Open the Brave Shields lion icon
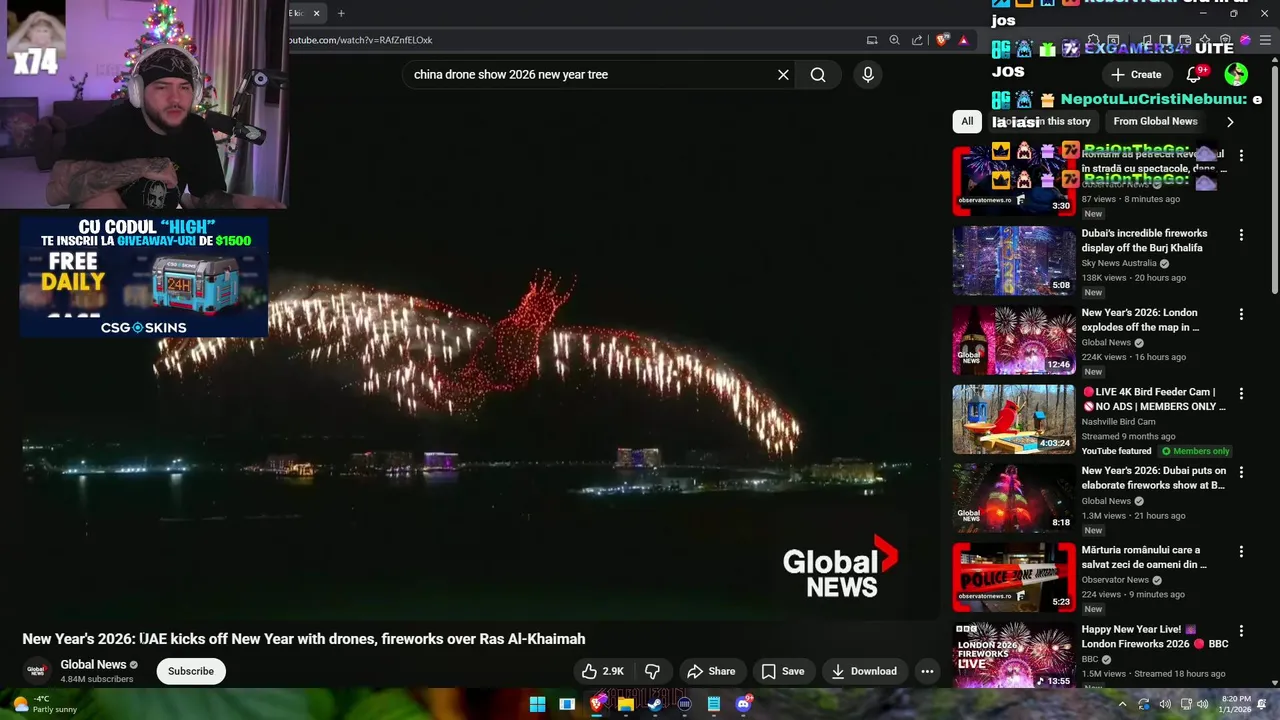Viewport: 1280px width, 720px height. click(x=942, y=40)
